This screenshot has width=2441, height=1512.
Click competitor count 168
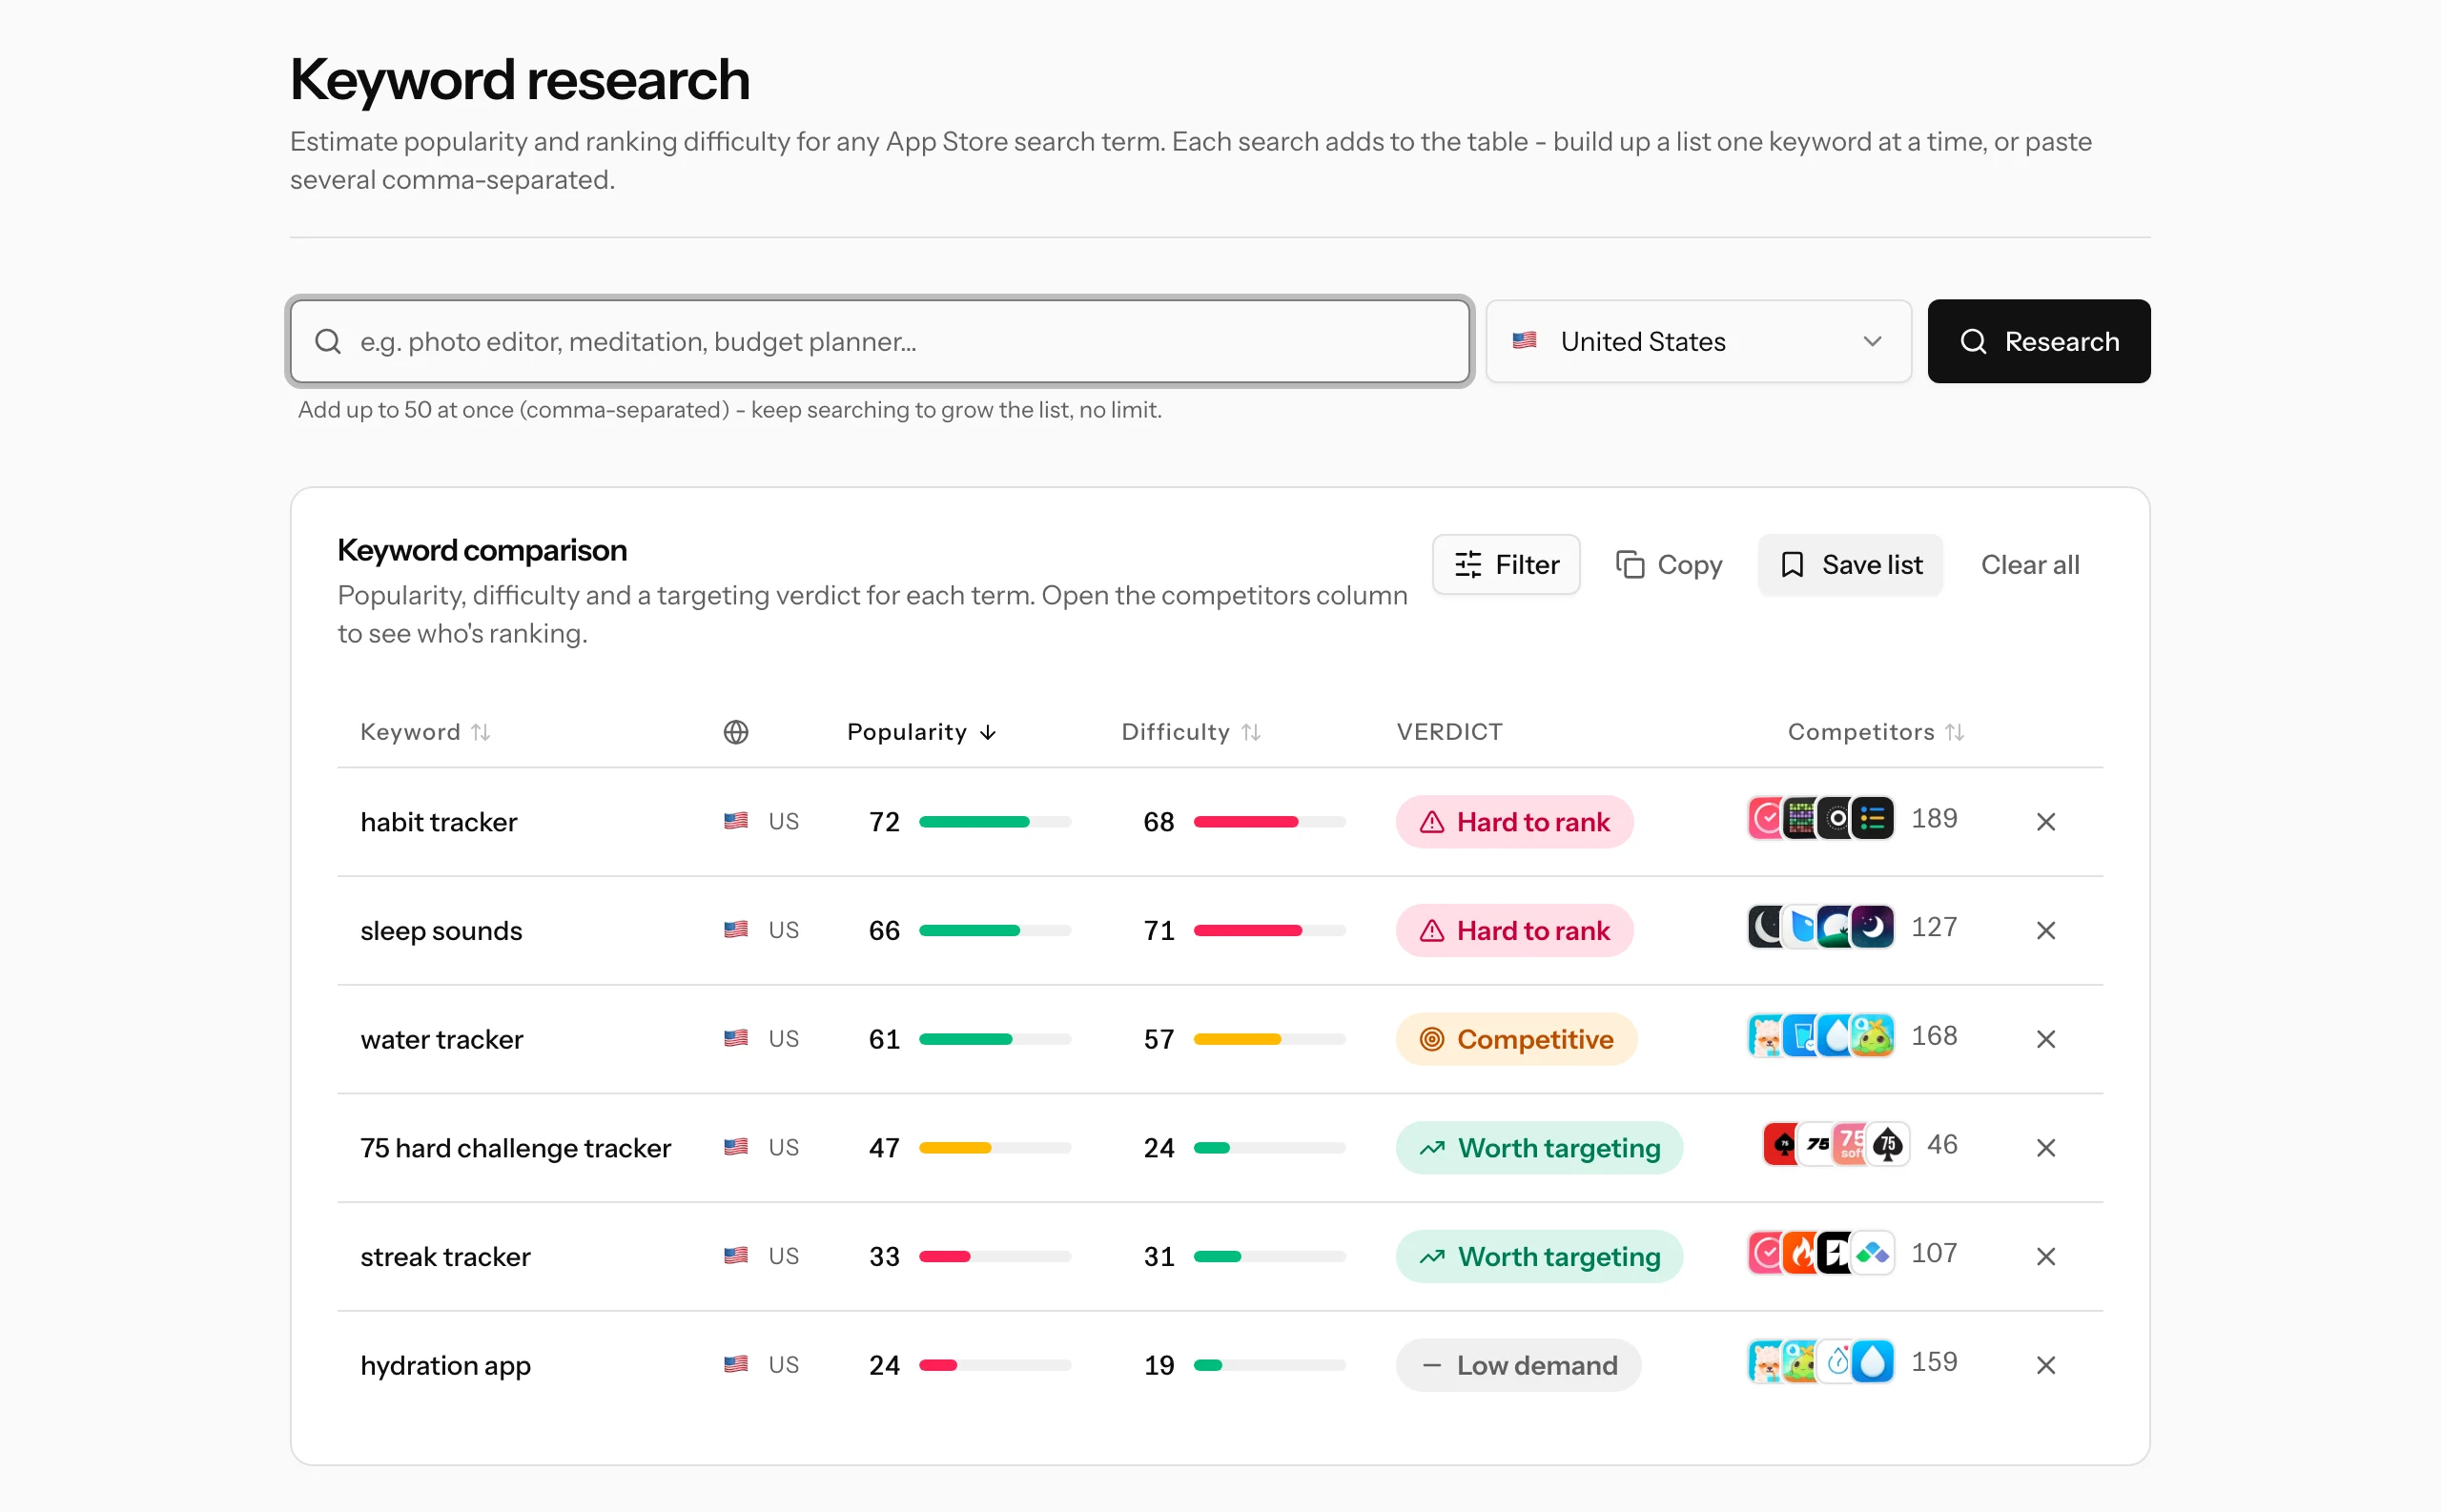(1934, 1036)
